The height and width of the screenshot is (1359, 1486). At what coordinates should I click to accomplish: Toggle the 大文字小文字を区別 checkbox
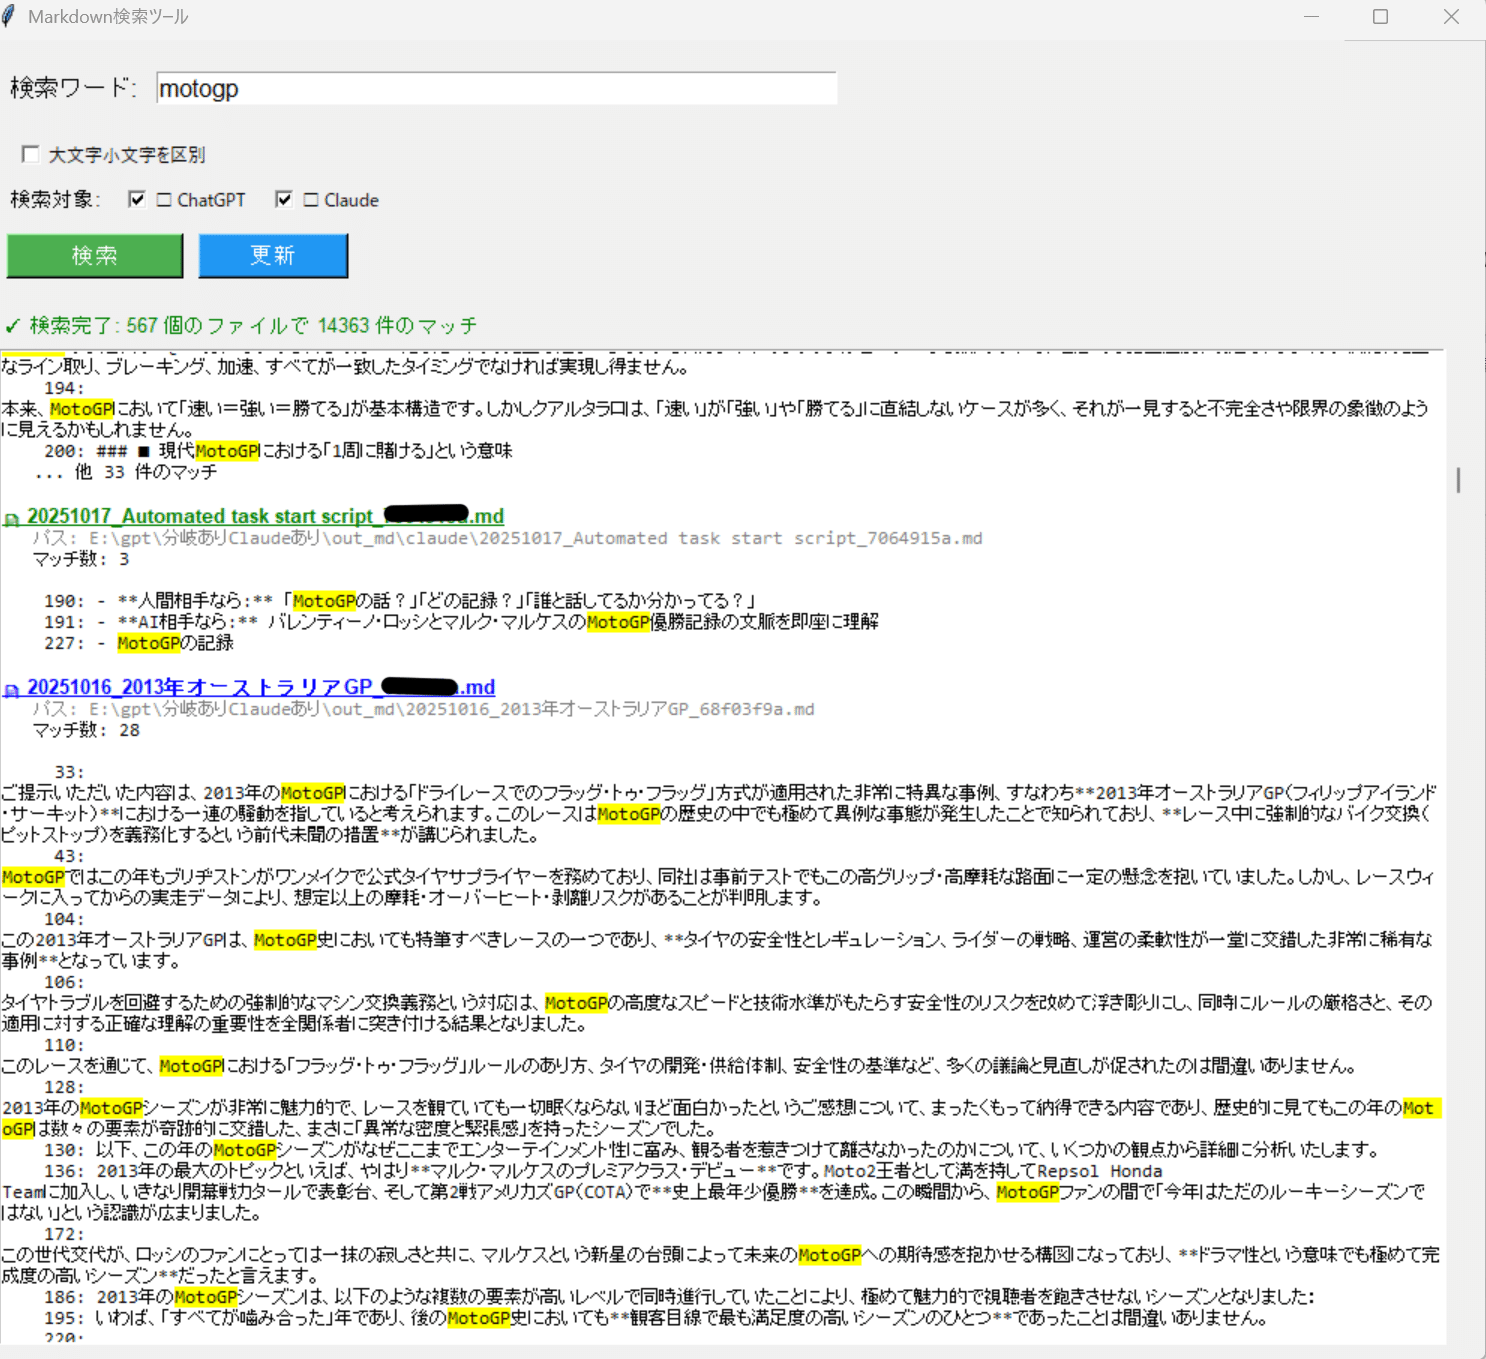click(31, 154)
